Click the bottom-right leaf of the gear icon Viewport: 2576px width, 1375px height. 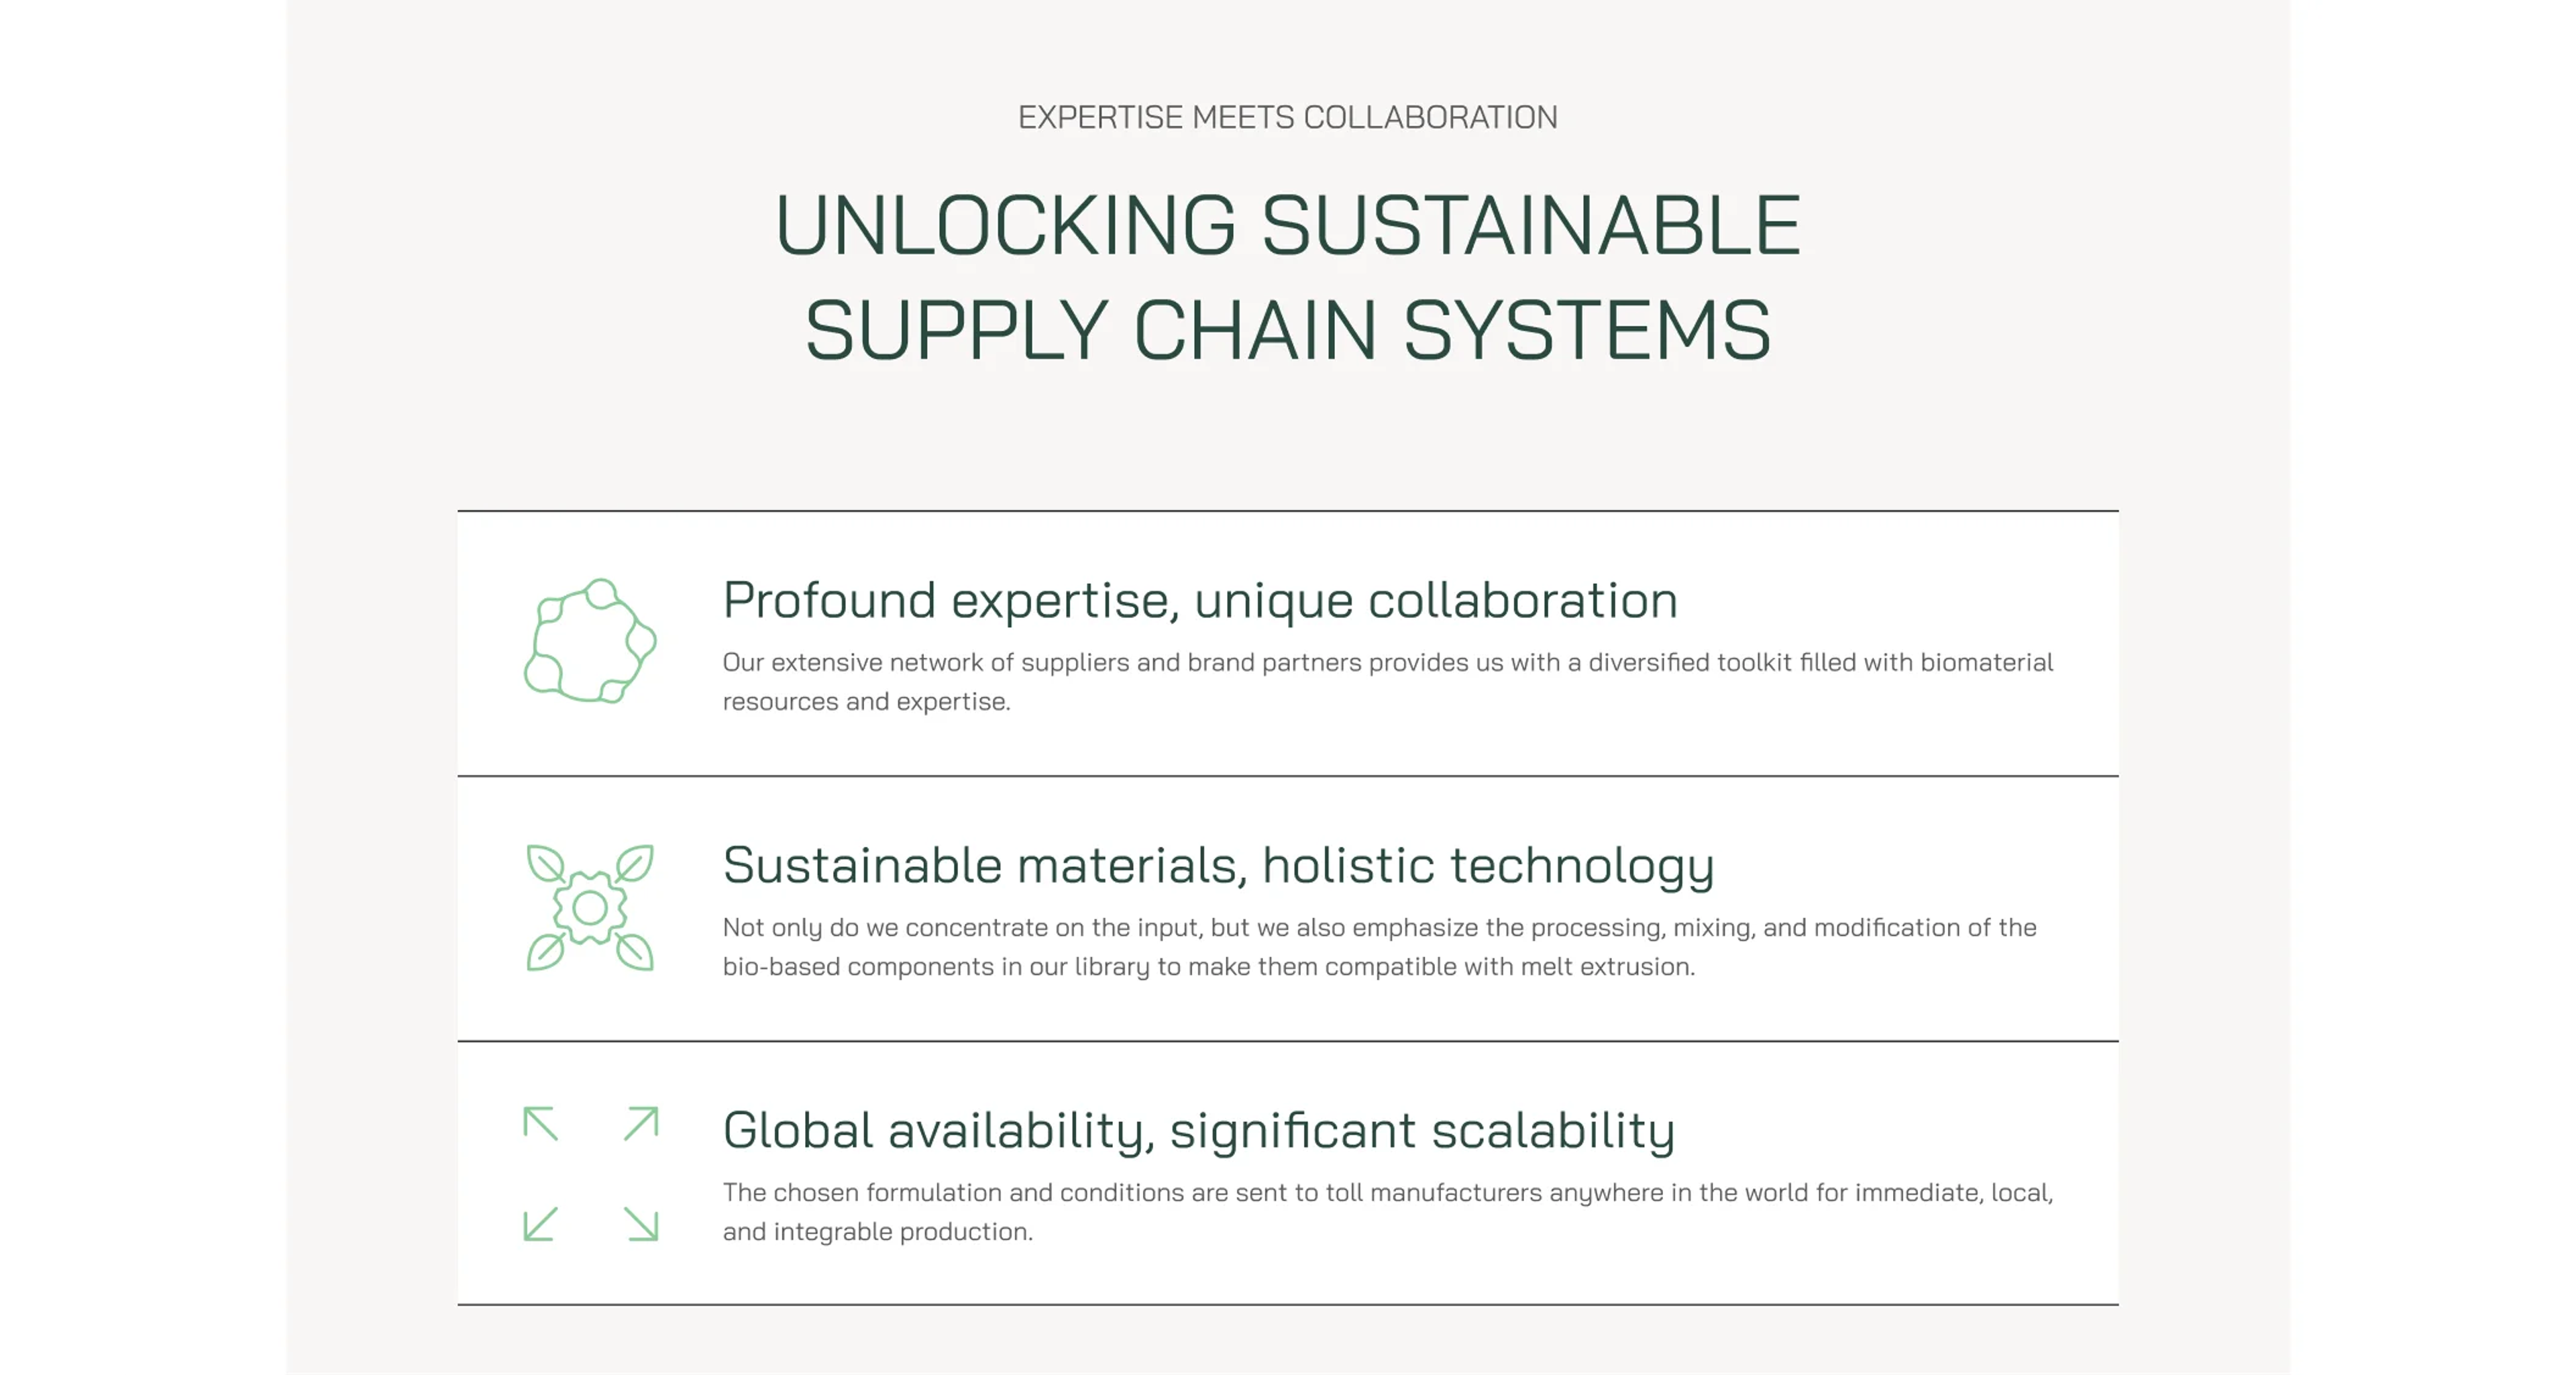(635, 951)
